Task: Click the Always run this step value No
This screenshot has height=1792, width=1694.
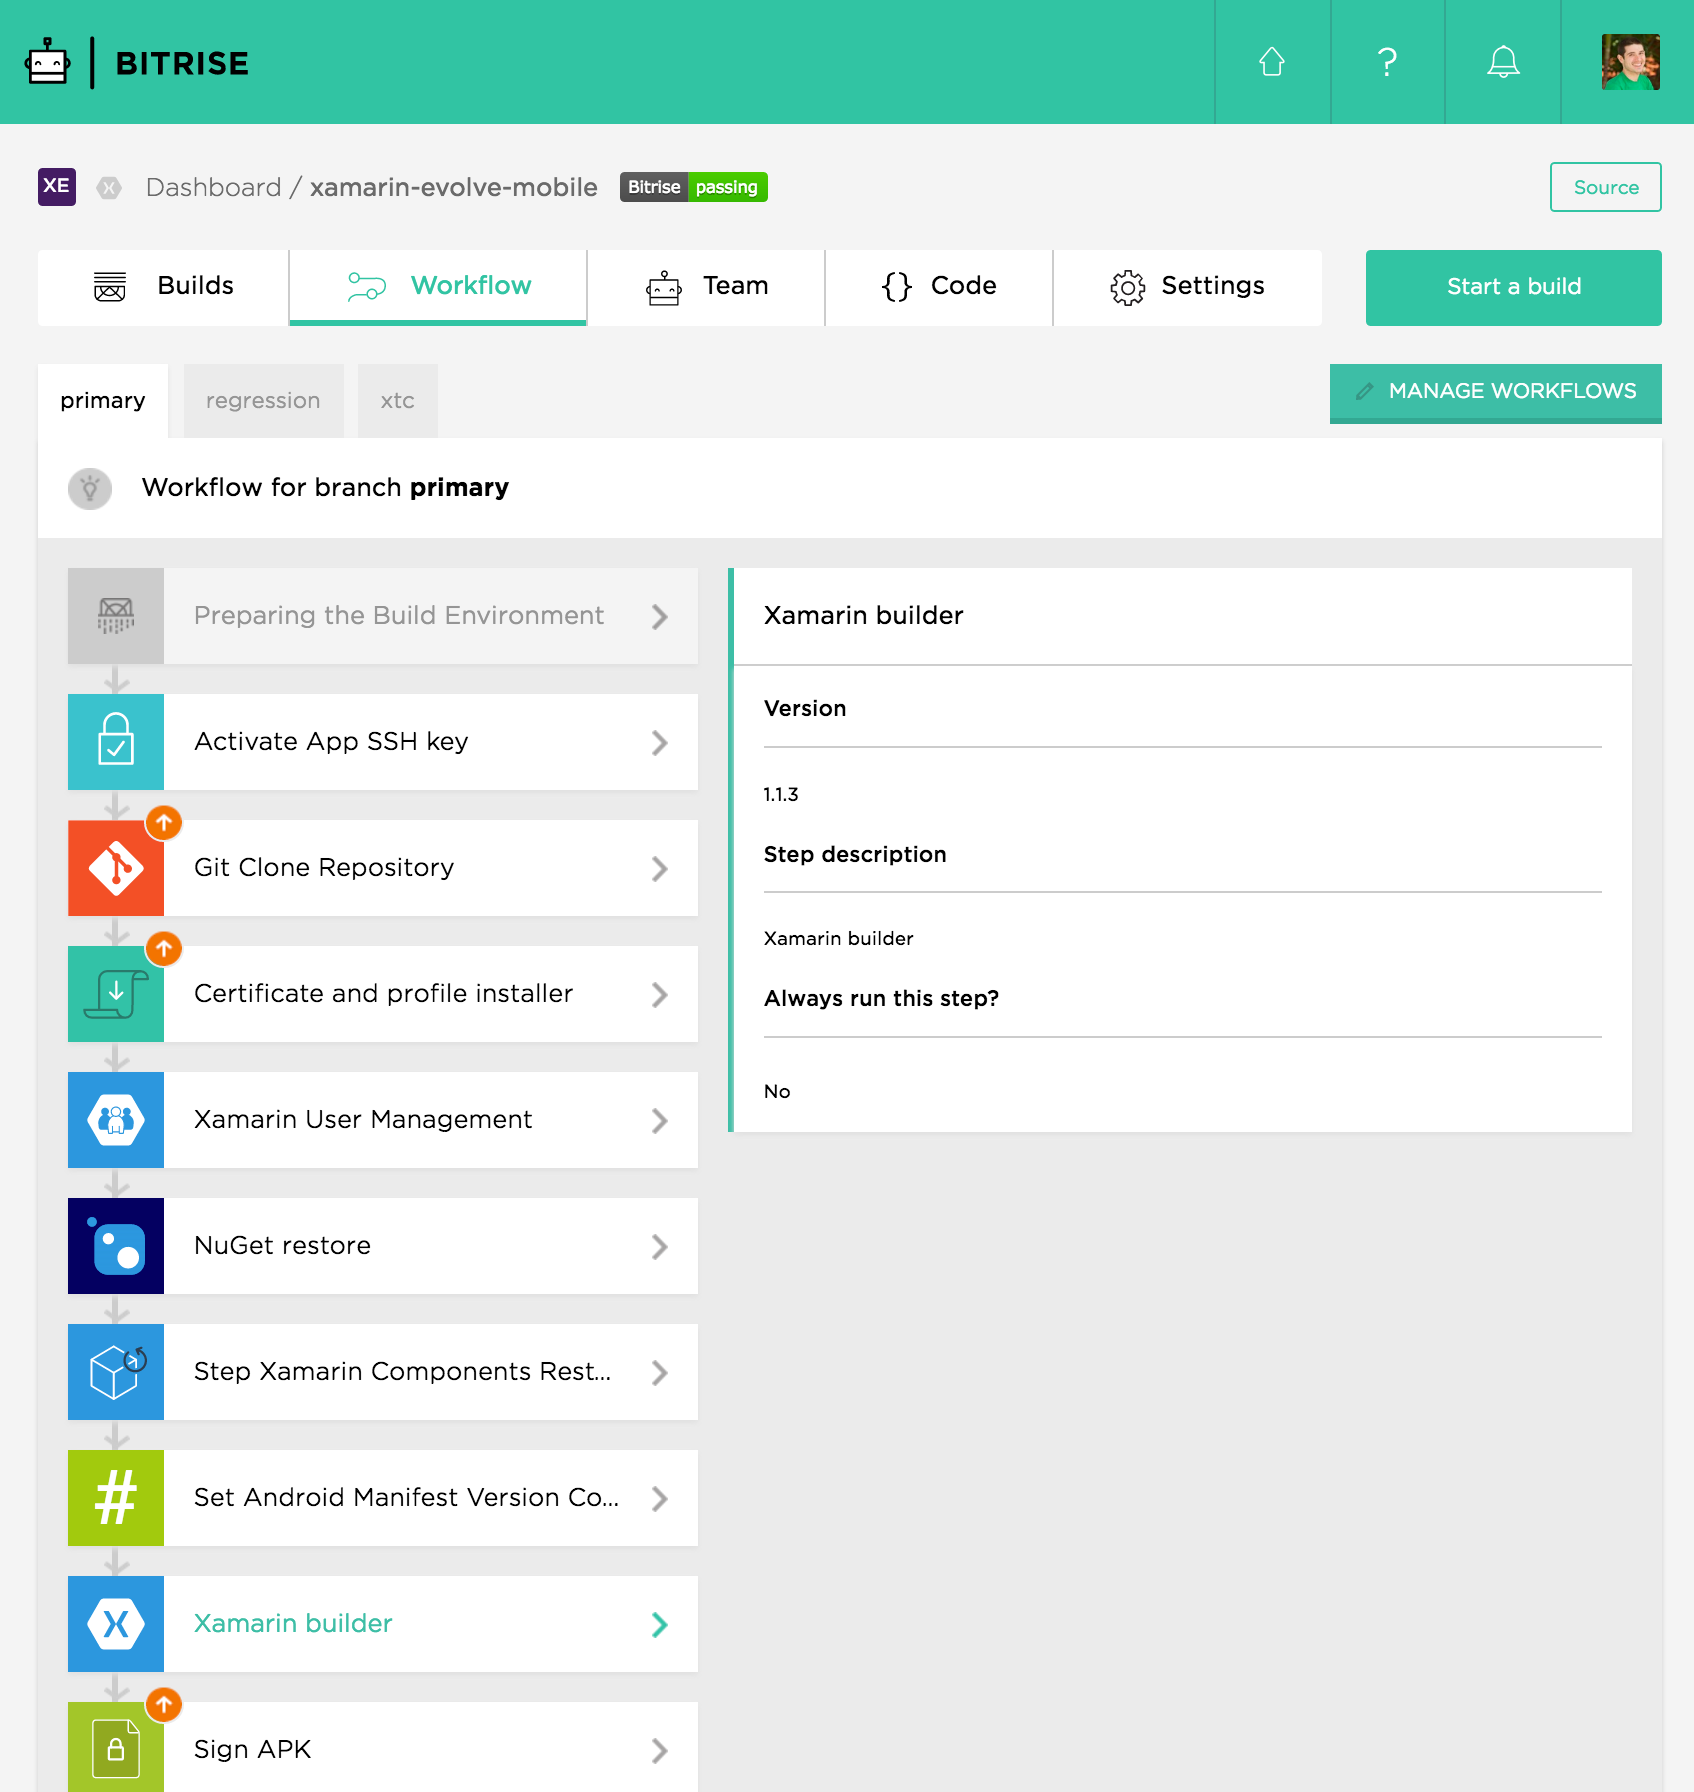Action: (777, 1092)
